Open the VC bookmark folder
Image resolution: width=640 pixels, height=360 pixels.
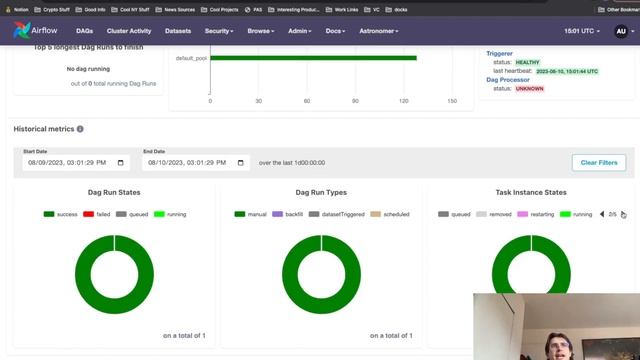pyautogui.click(x=372, y=9)
